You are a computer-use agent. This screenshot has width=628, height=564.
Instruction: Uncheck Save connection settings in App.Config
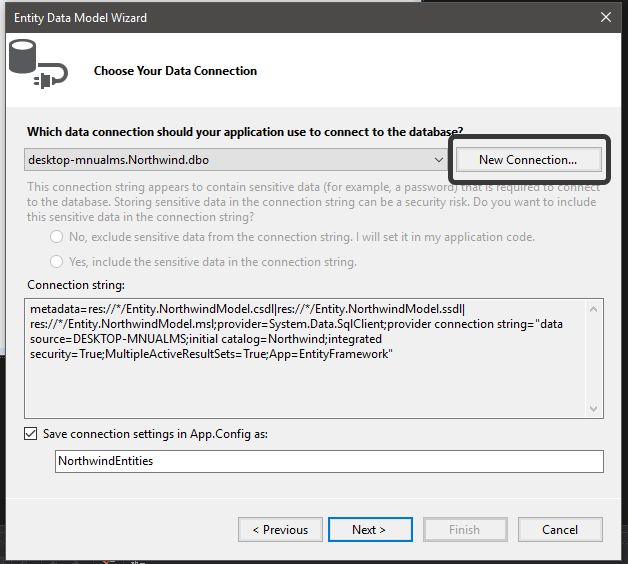30,434
